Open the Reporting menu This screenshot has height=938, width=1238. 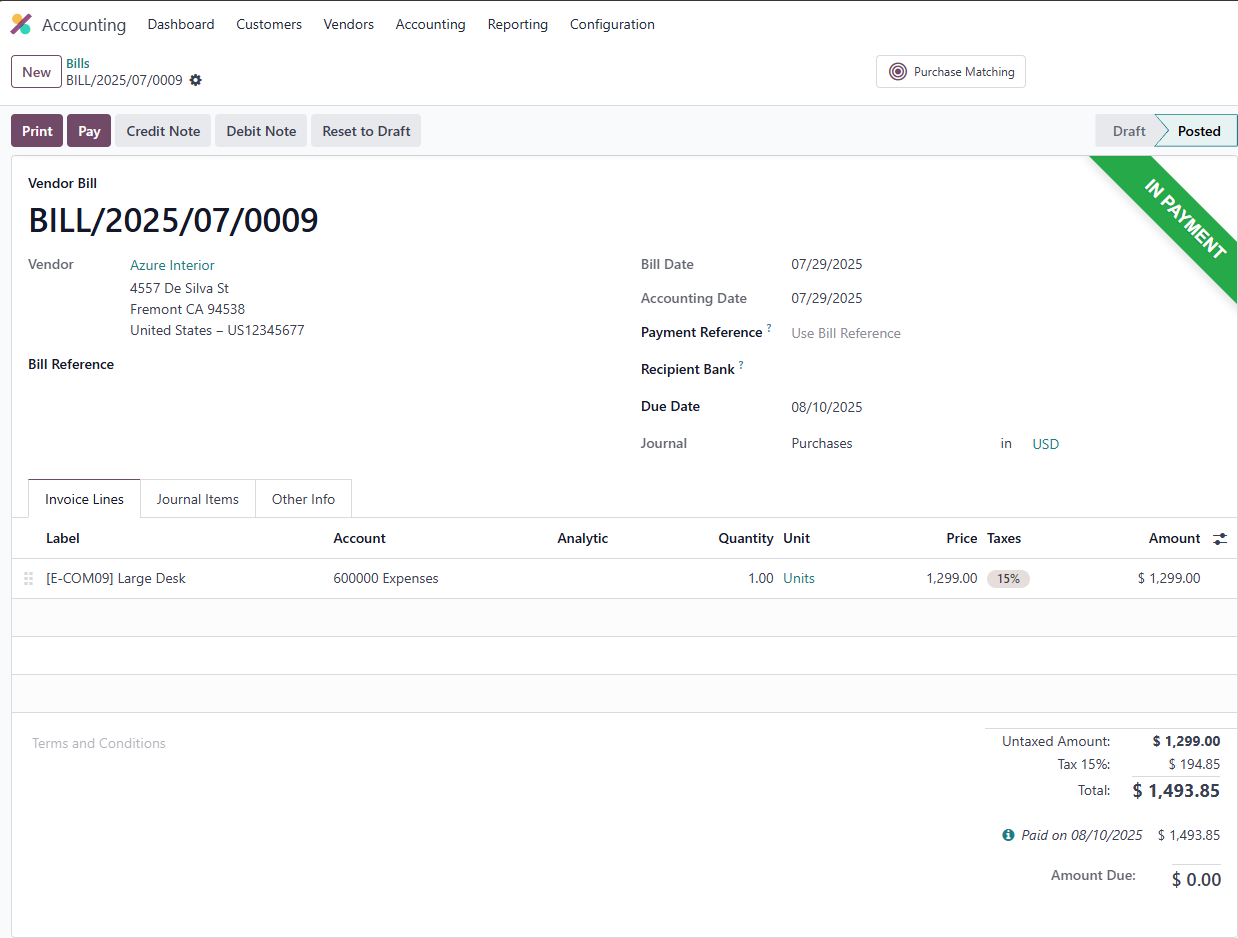point(518,24)
